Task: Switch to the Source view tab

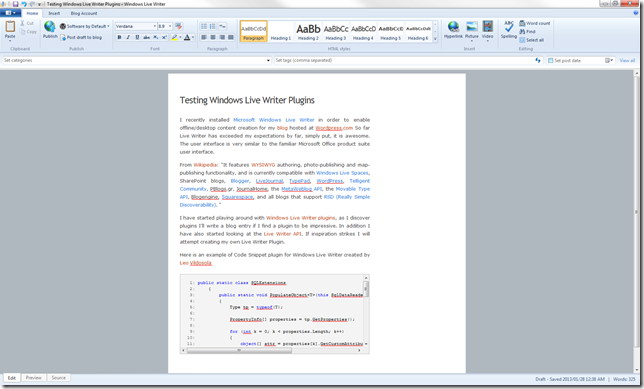Action: point(58,377)
